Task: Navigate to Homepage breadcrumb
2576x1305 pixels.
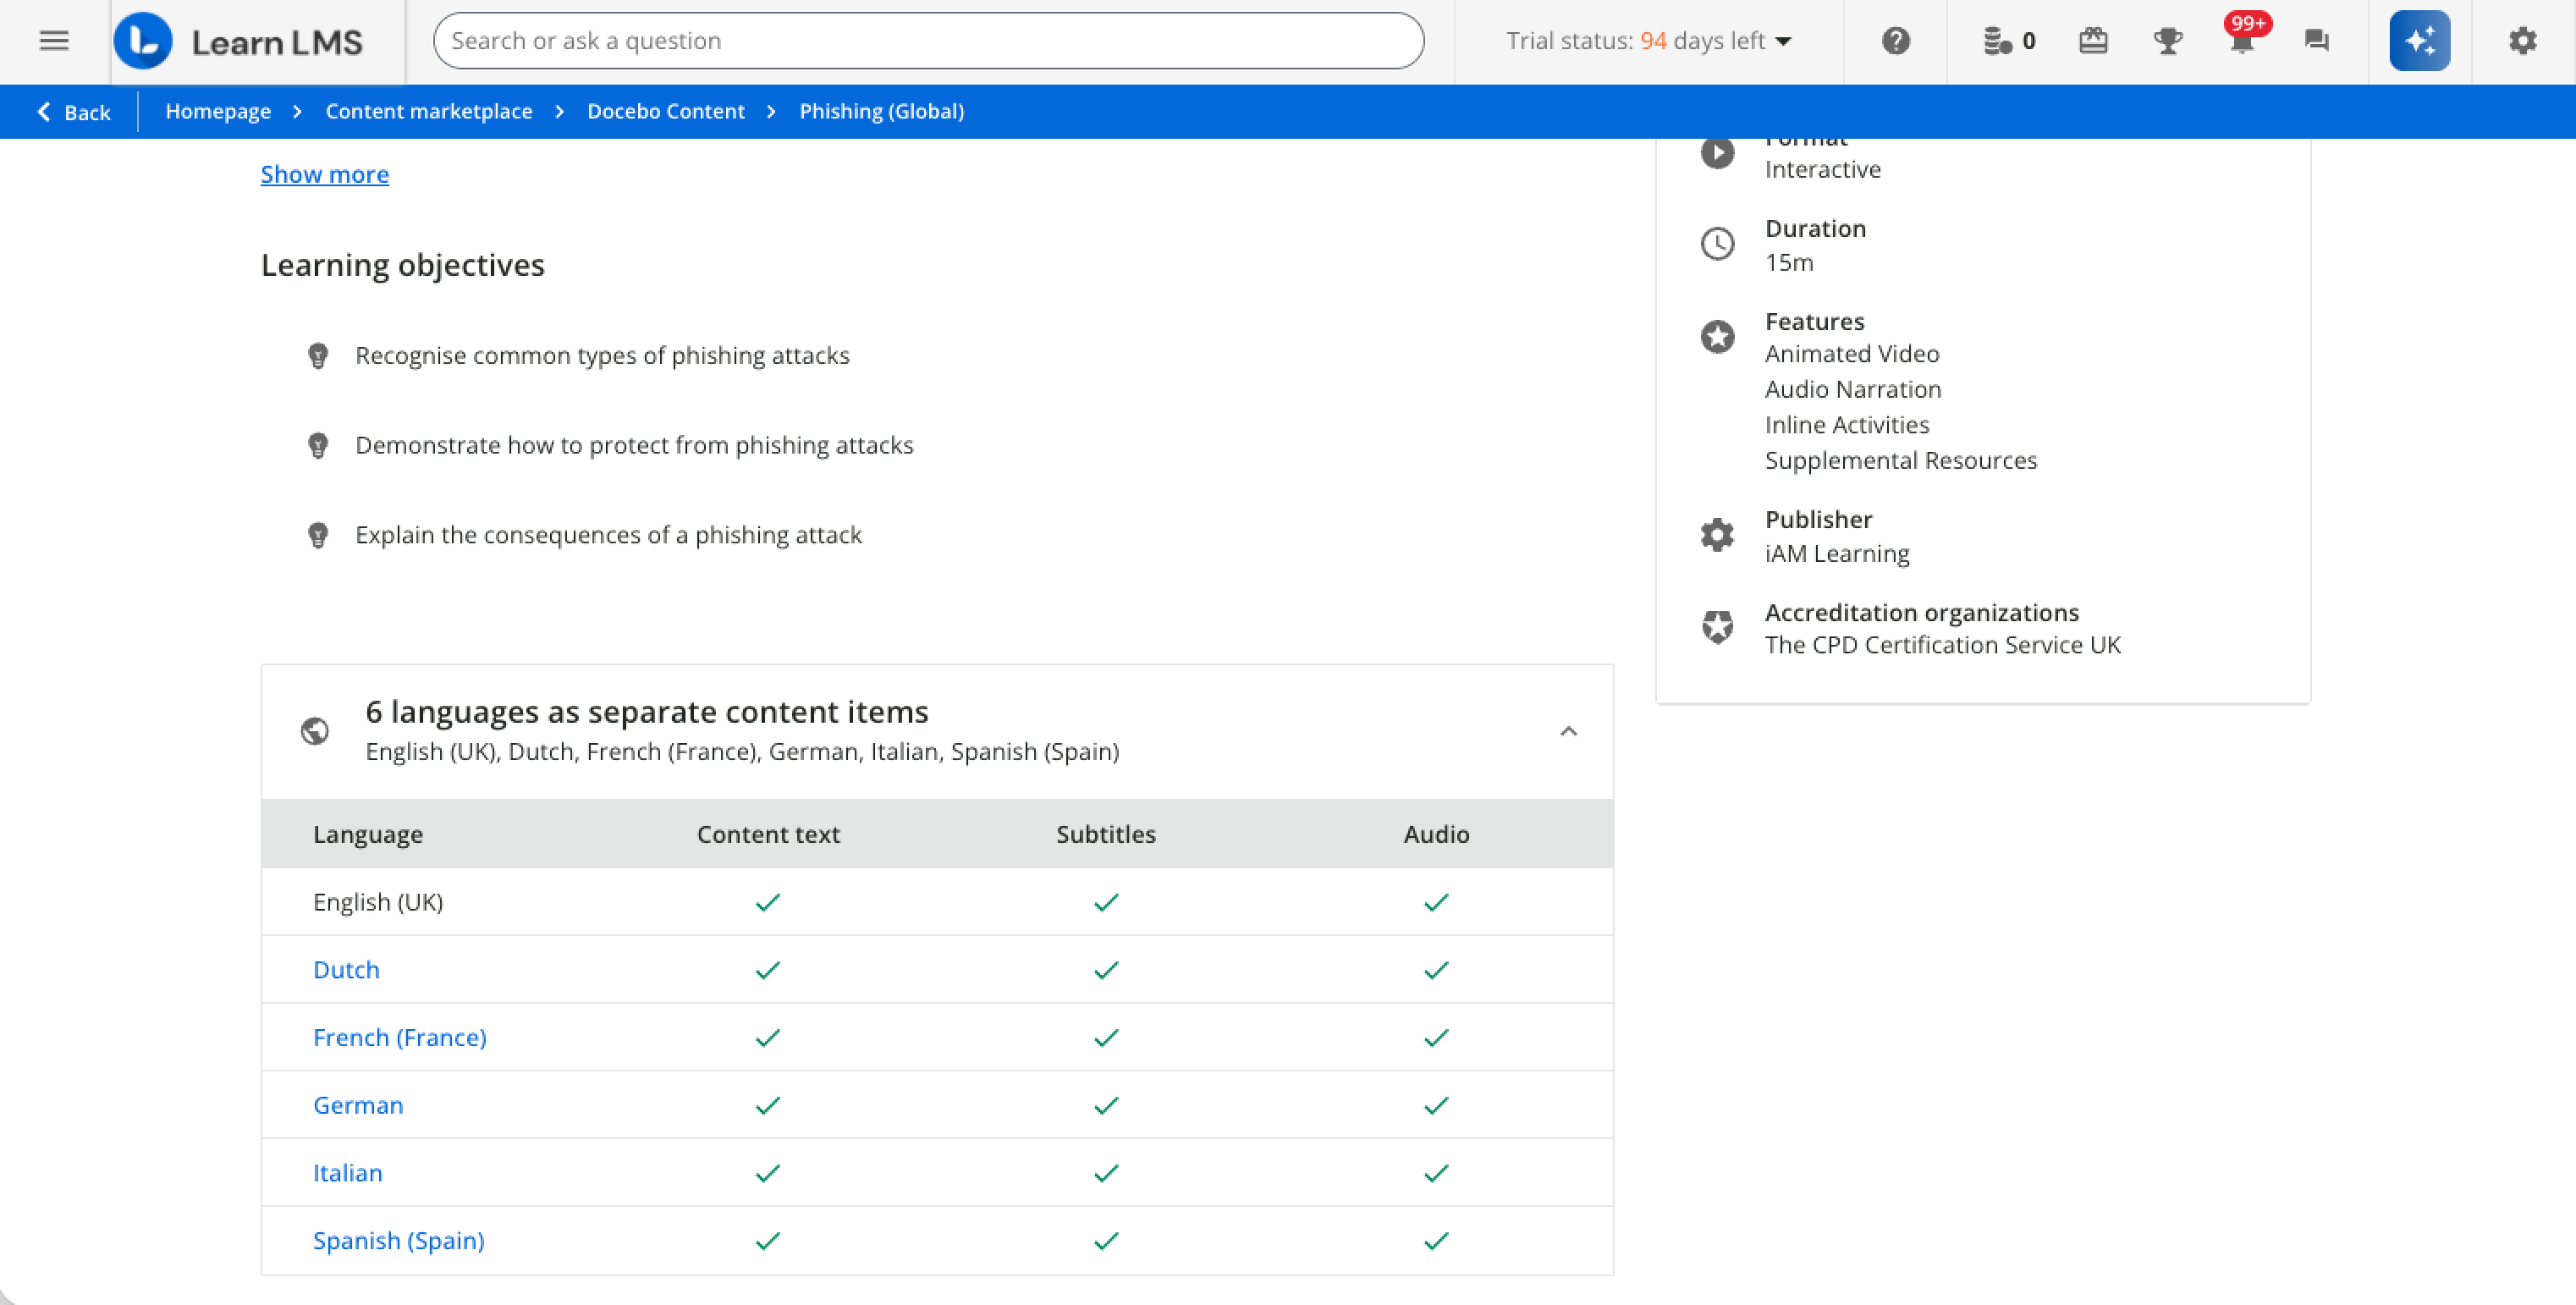Action: click(218, 112)
